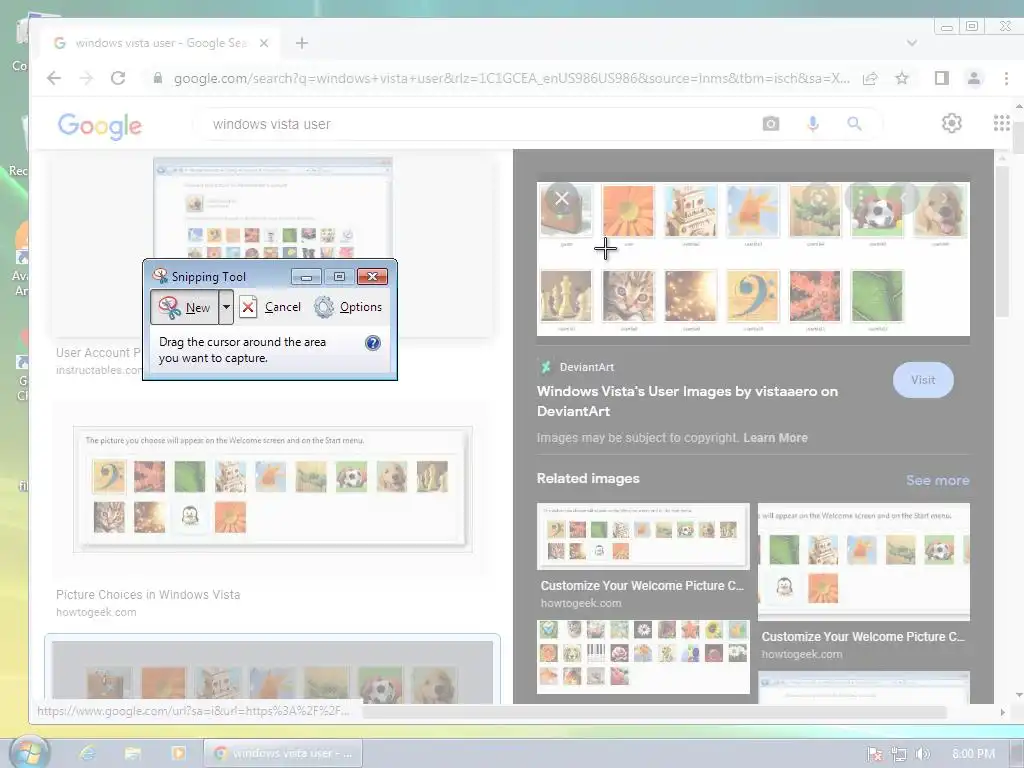The height and width of the screenshot is (768, 1024).
Task: Open Snipping Tool Options
Action: coord(348,307)
